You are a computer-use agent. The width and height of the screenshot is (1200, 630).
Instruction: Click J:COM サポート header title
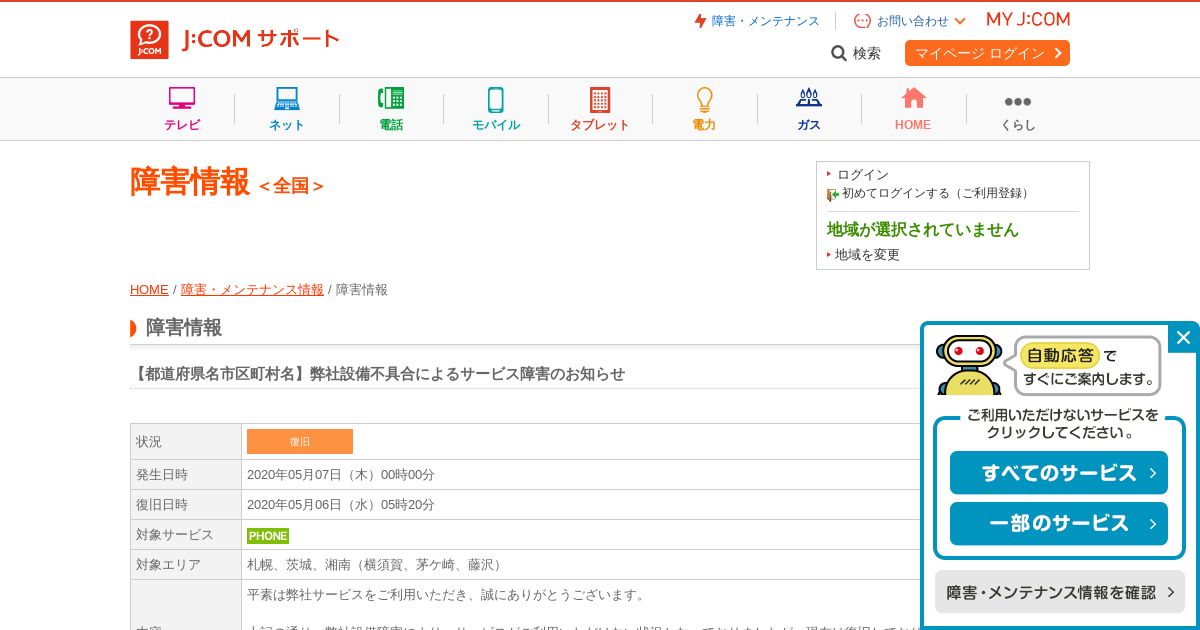(261, 39)
